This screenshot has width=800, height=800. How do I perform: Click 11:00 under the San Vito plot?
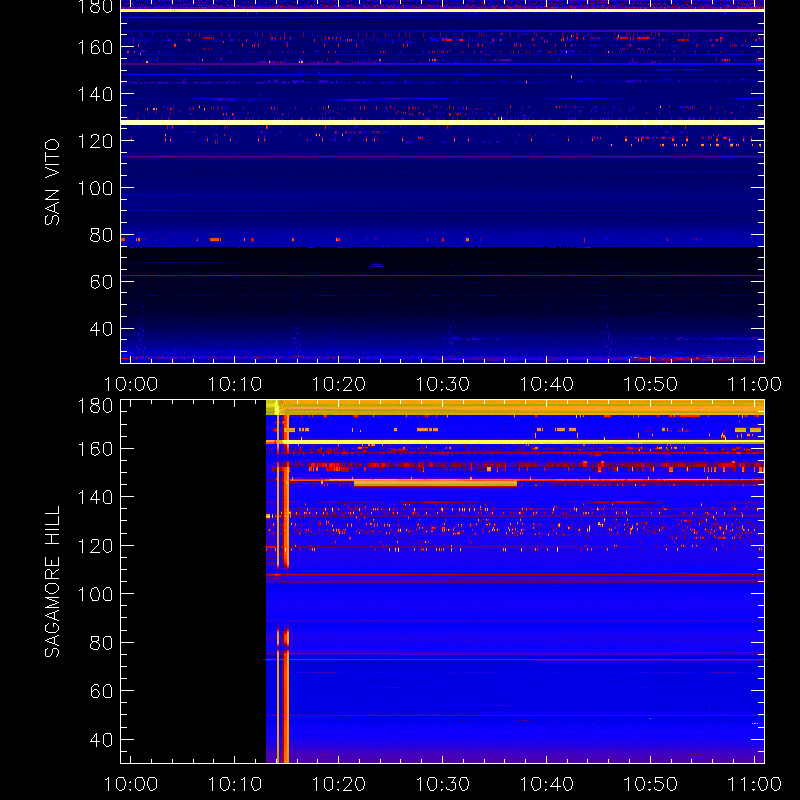point(755,384)
